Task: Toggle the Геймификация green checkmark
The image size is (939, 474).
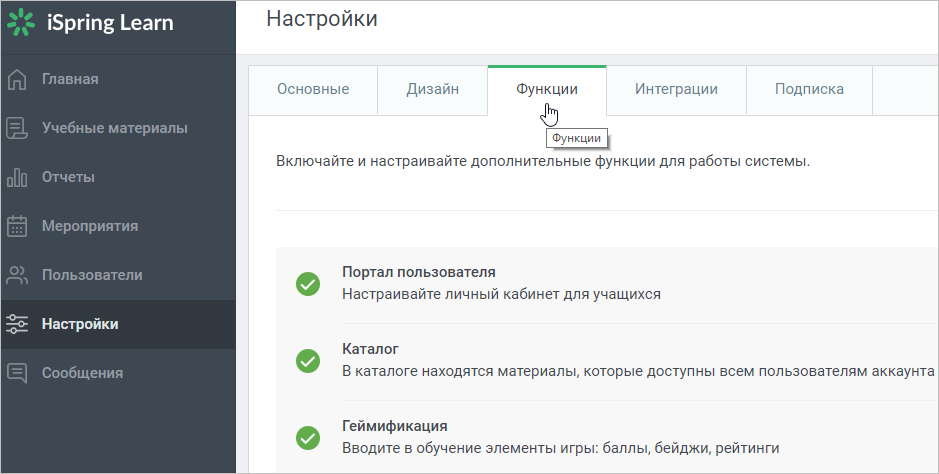Action: click(308, 437)
